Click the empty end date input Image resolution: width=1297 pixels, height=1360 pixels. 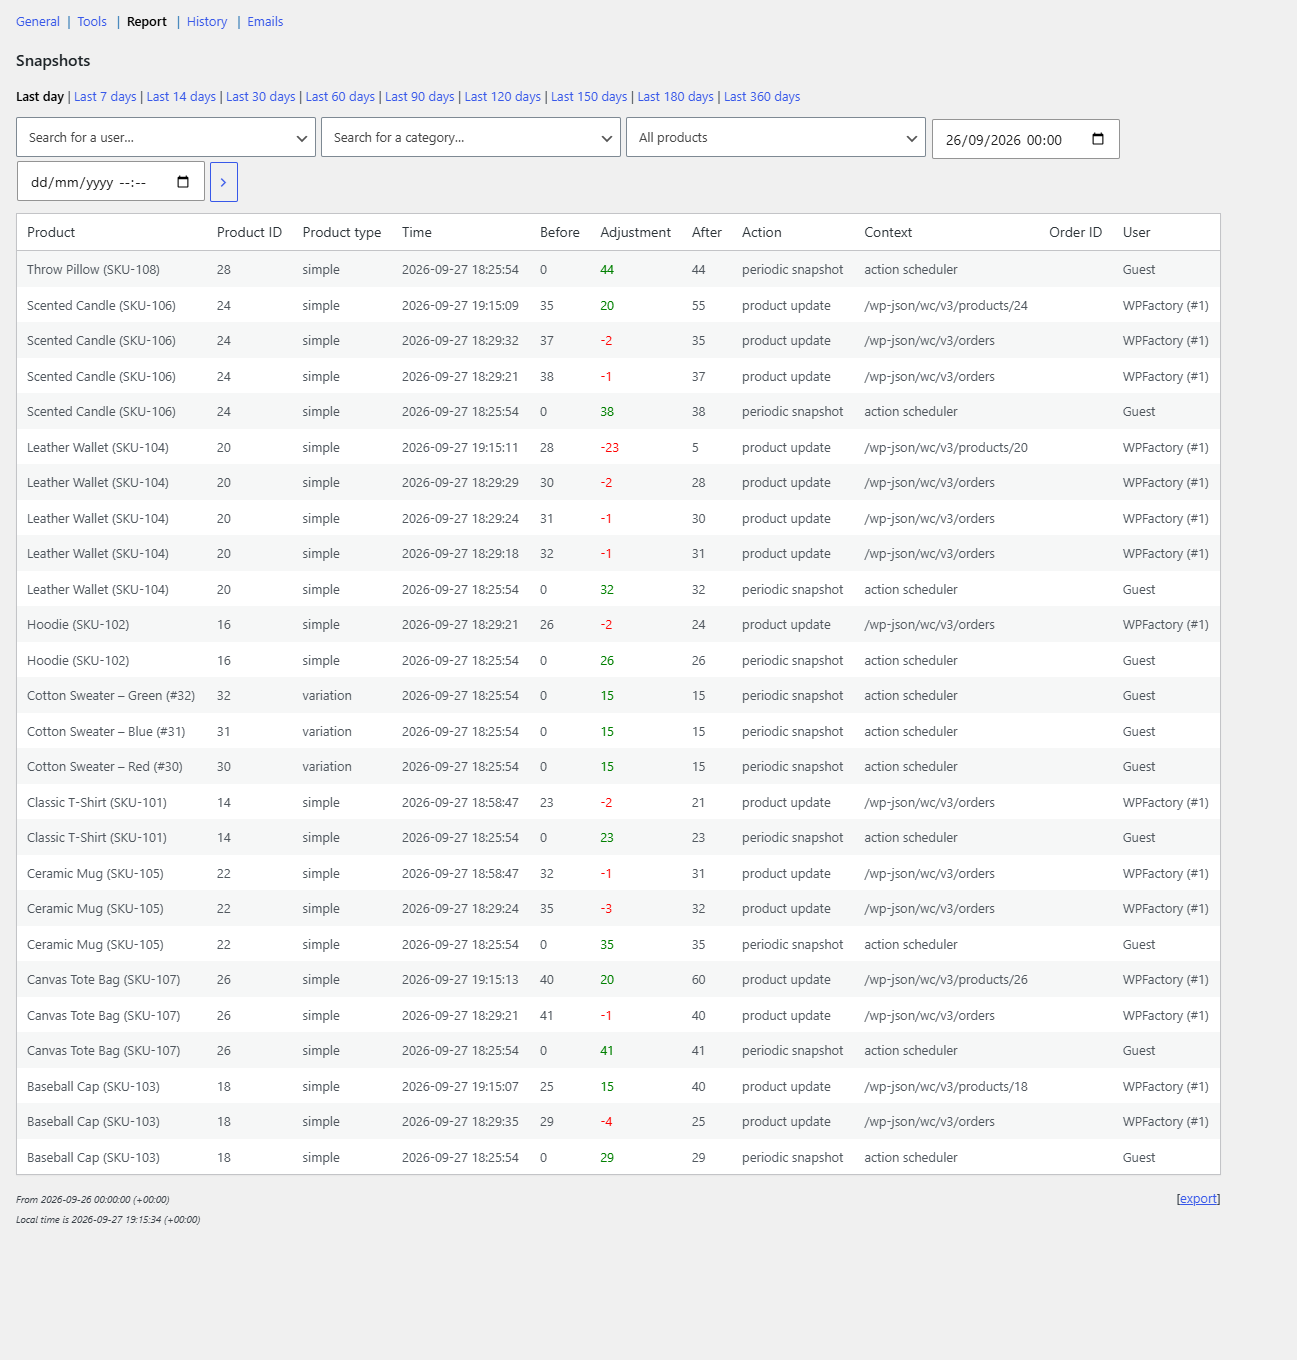coord(111,182)
